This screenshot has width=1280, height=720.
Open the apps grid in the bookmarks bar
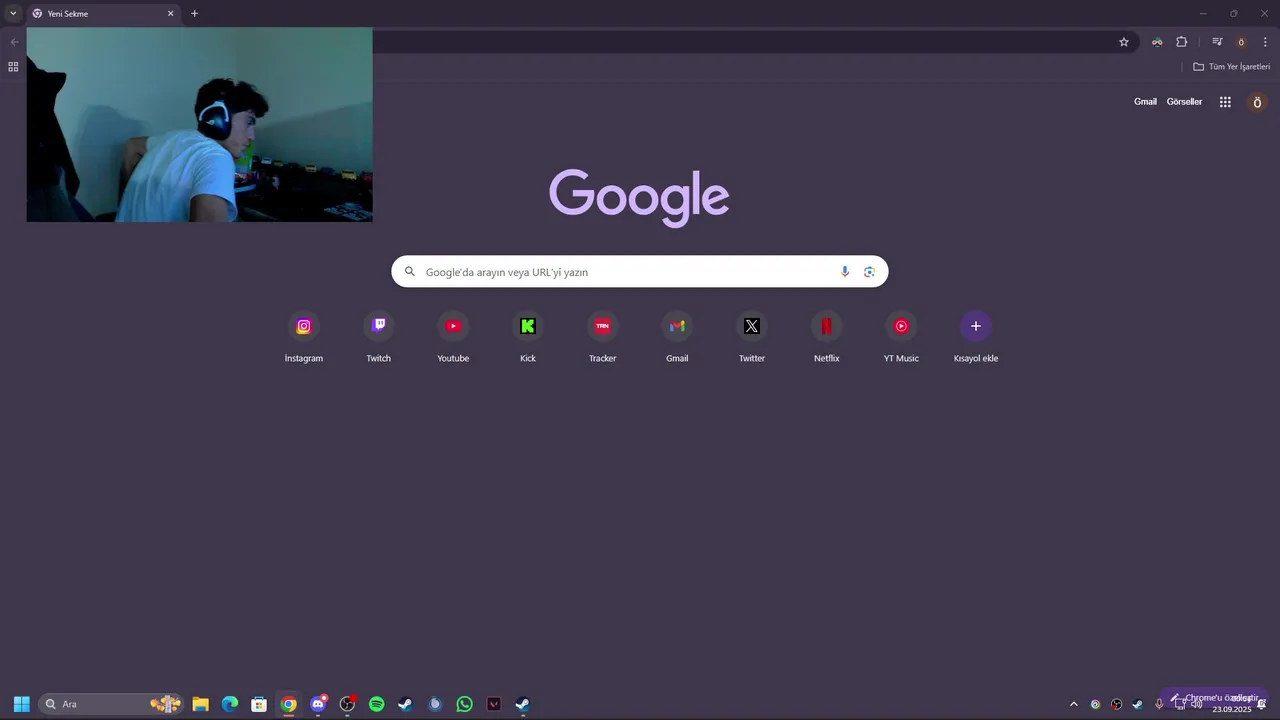coord(13,67)
